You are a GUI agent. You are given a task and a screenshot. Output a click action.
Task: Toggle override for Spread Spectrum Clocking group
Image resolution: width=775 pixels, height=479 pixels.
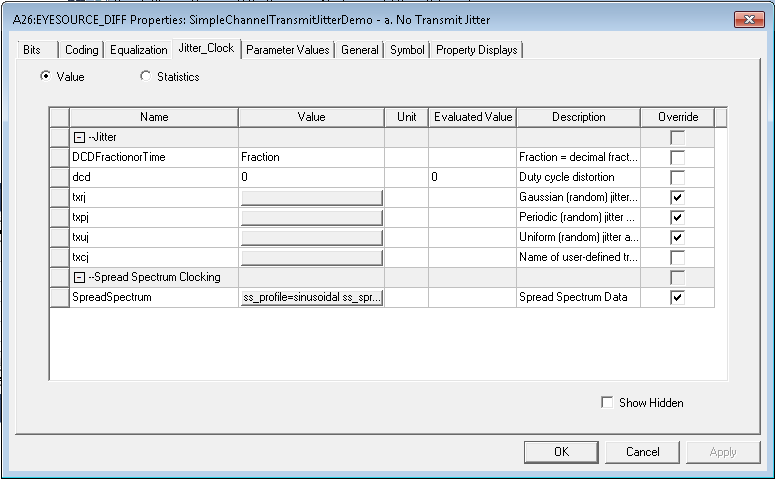click(677, 277)
